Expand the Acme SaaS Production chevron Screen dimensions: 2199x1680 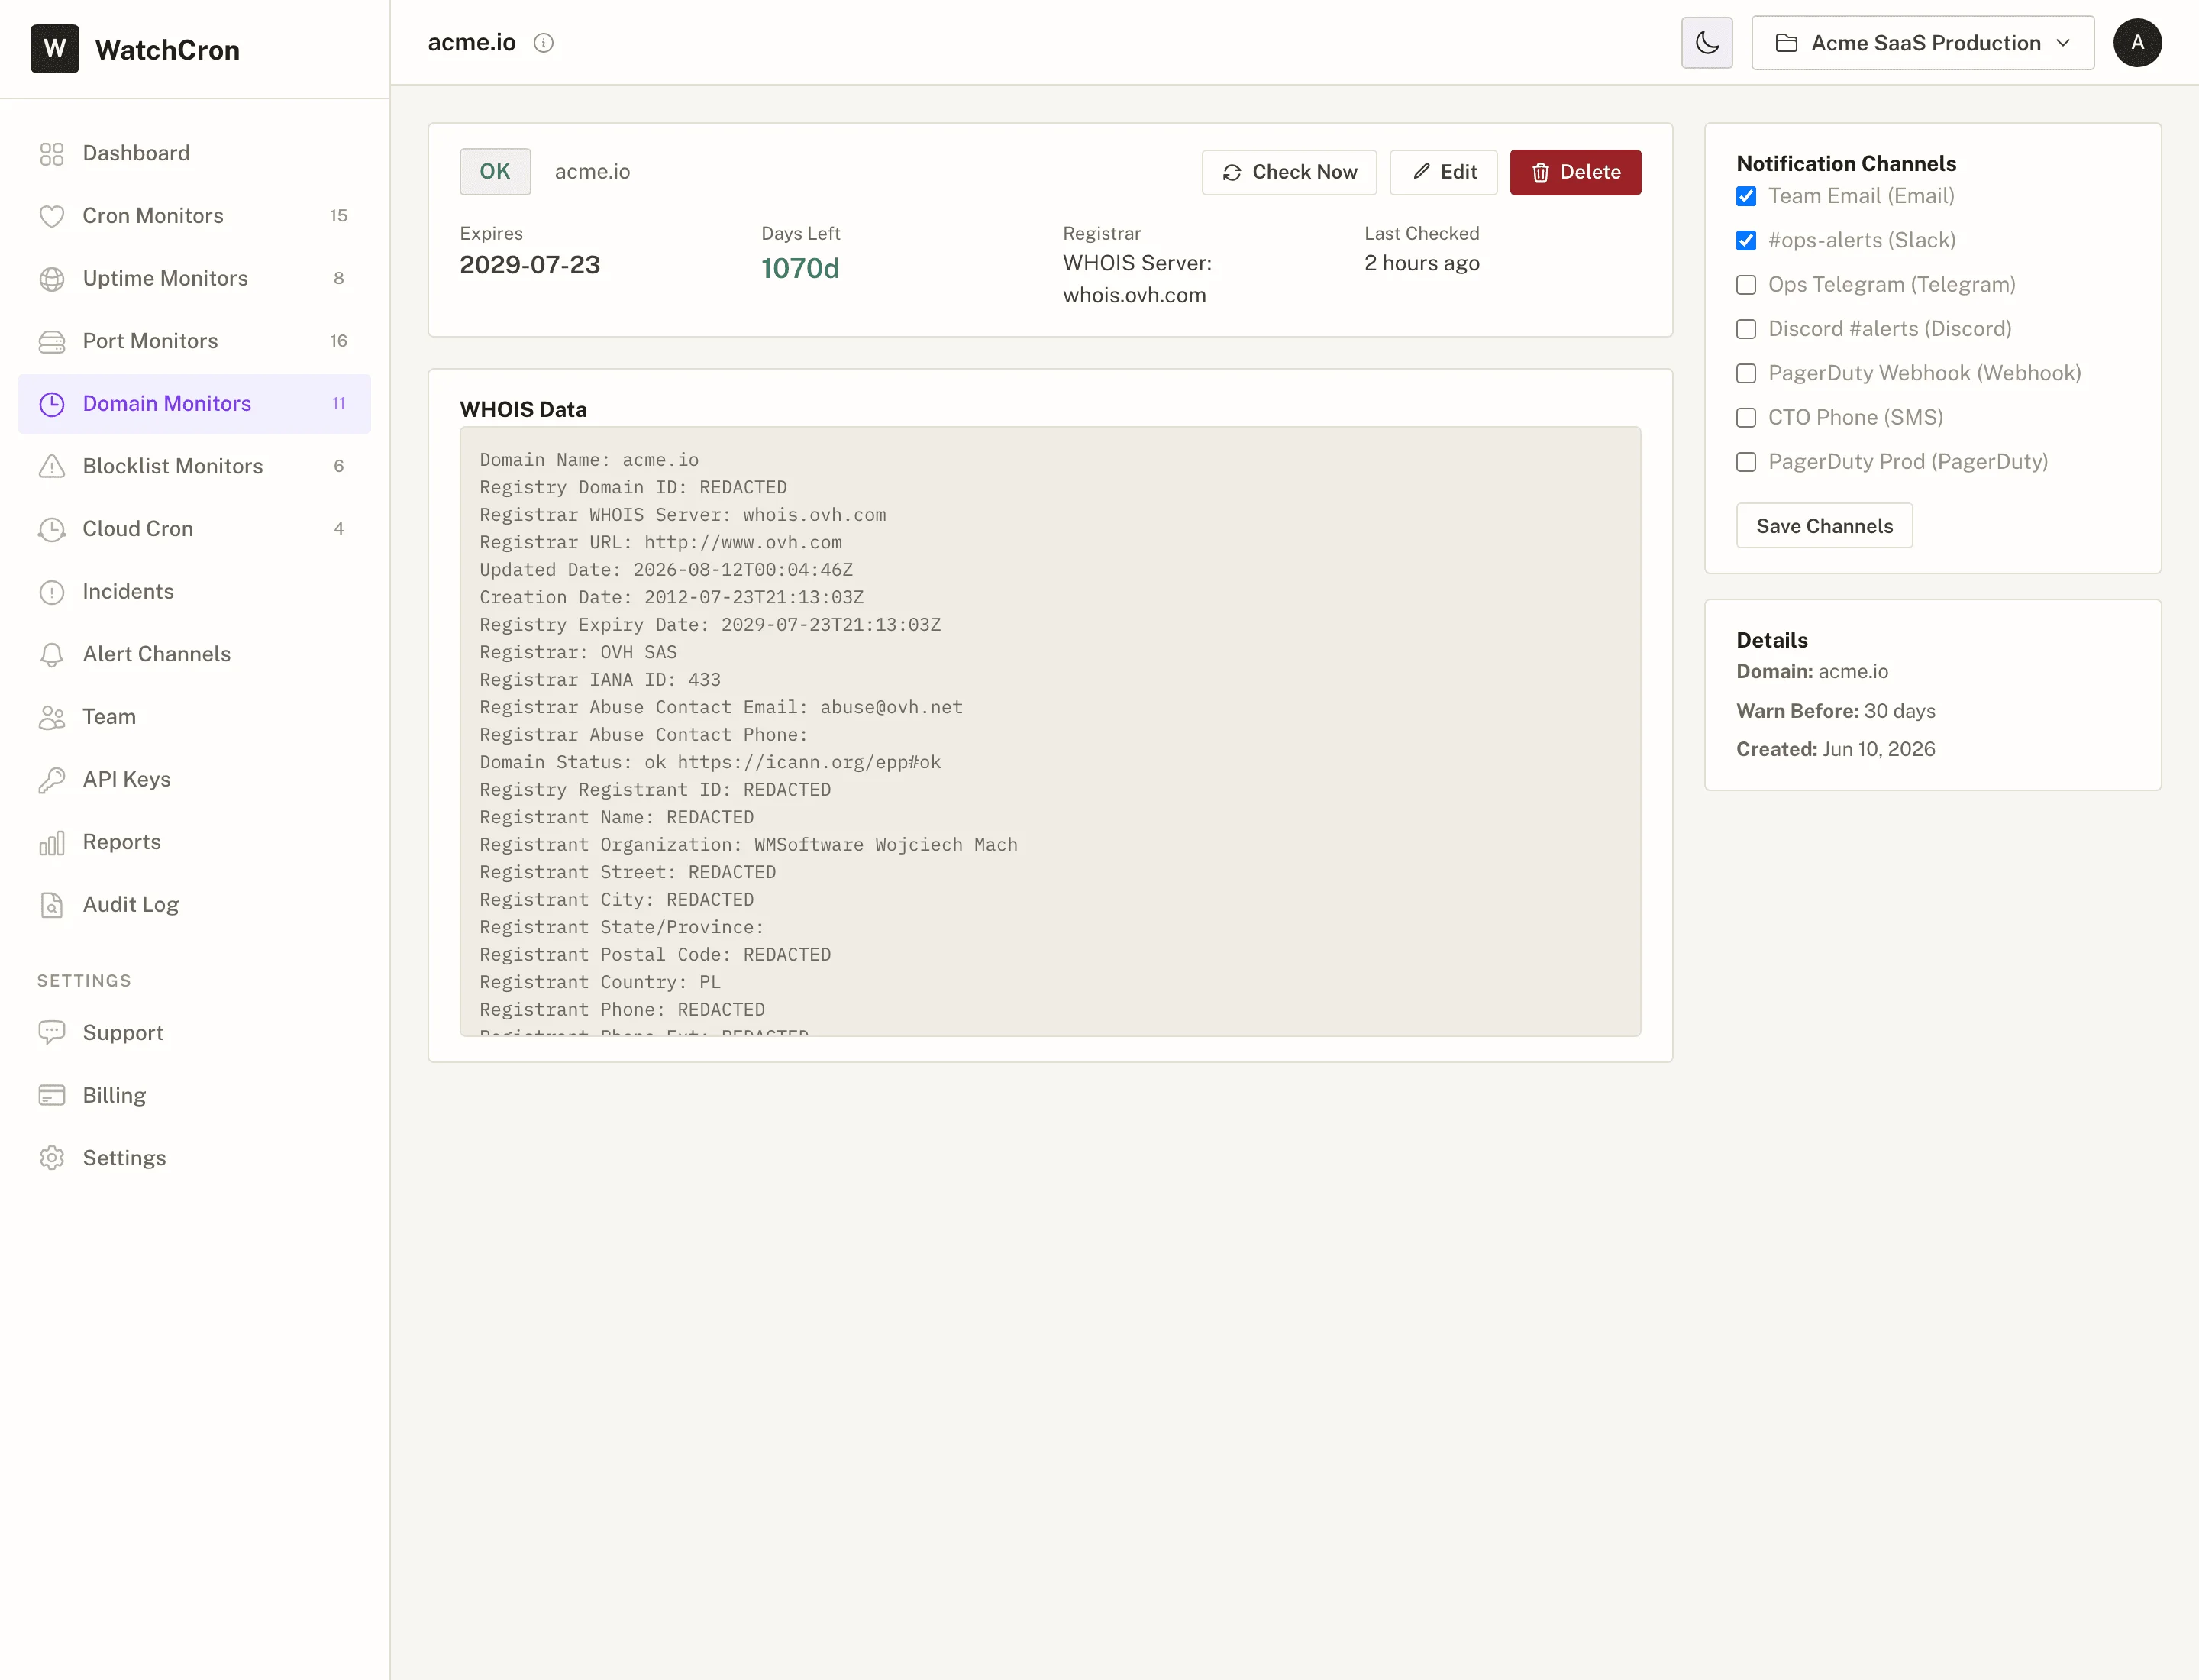click(2063, 43)
